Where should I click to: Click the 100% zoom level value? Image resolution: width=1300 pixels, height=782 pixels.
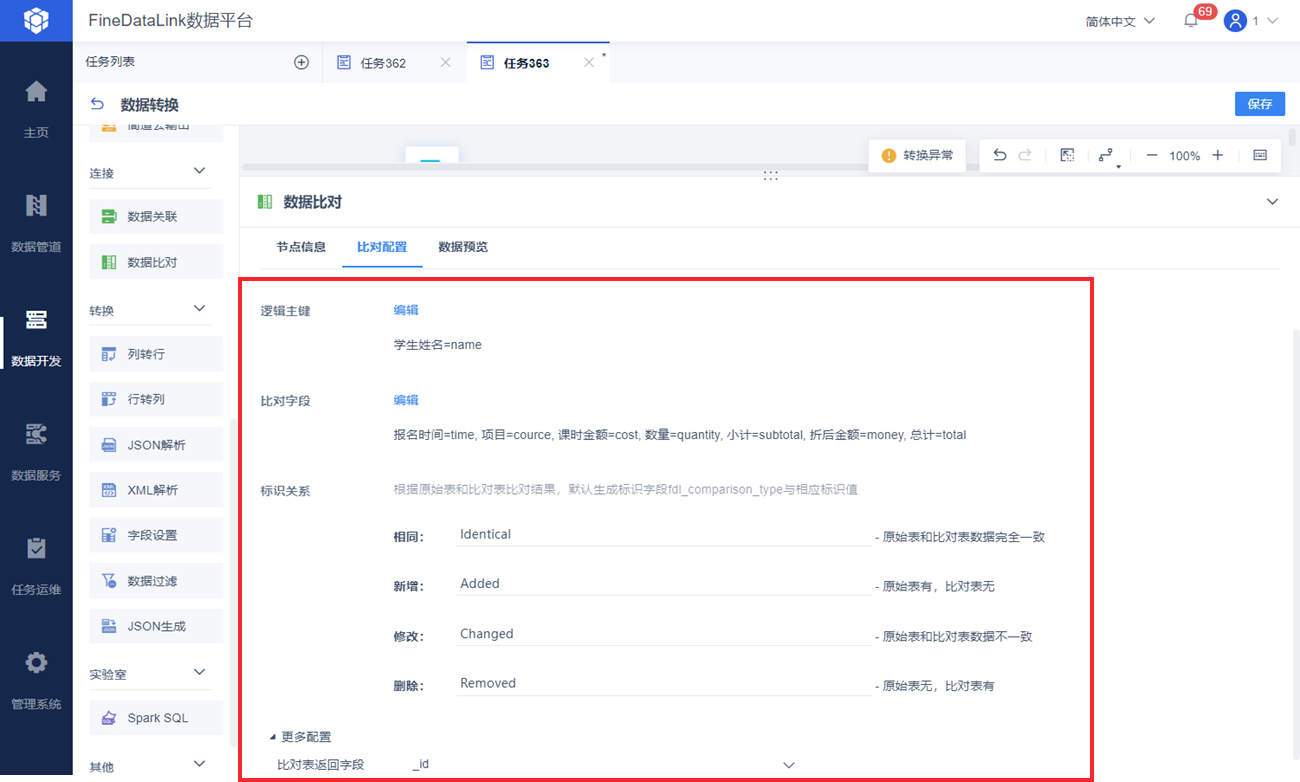coord(1185,156)
